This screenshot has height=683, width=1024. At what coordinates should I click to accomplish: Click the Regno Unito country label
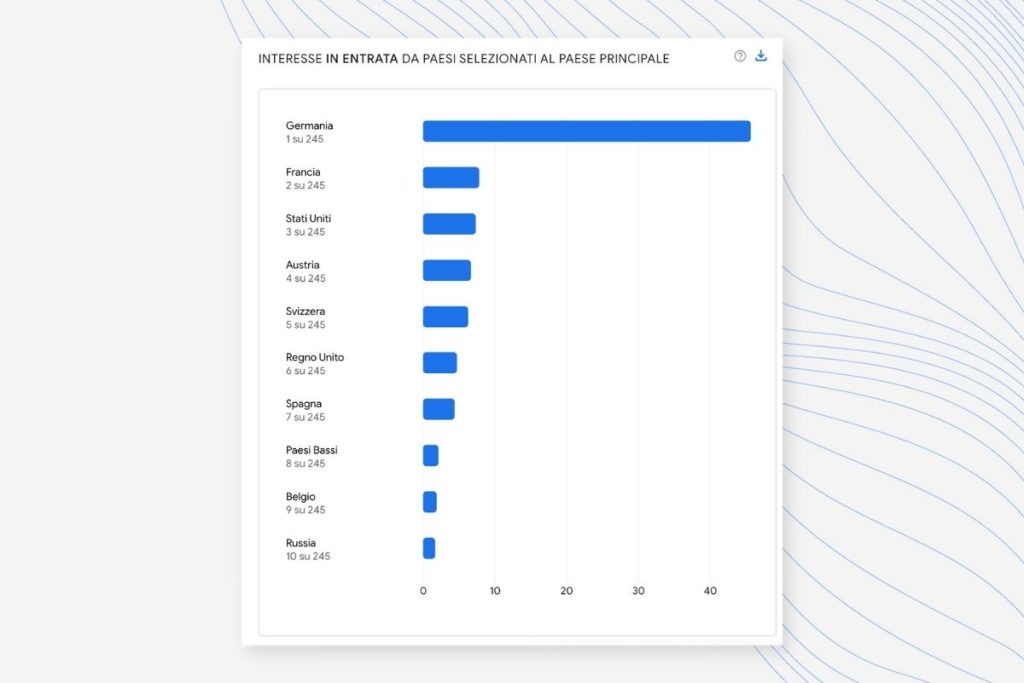tap(315, 357)
